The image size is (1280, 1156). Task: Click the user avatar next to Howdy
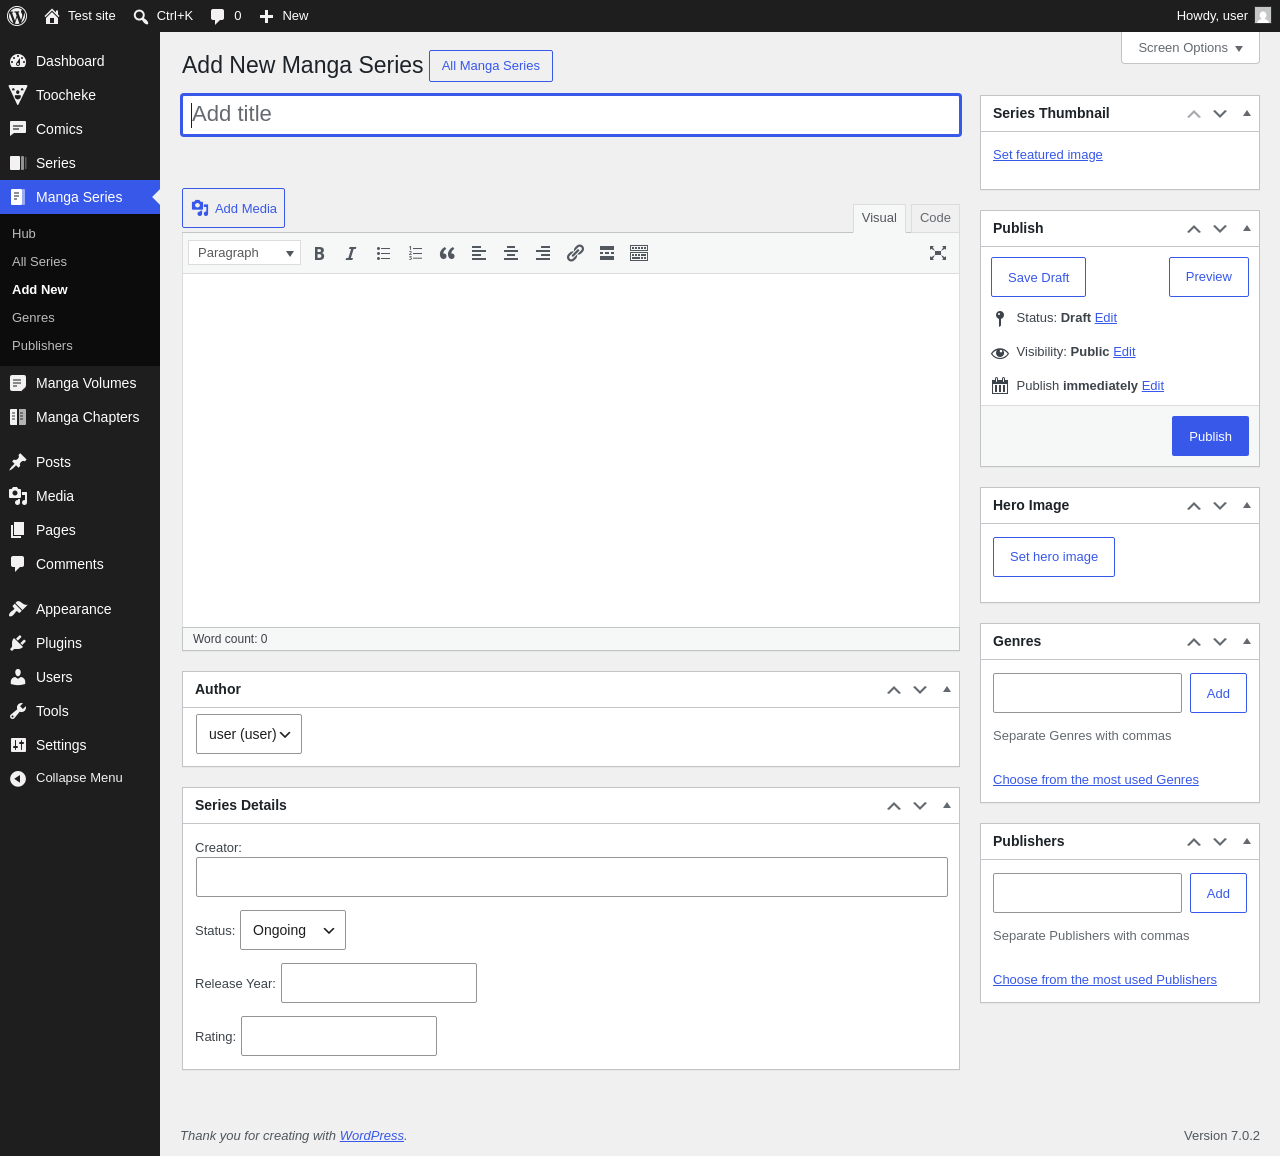click(x=1263, y=16)
